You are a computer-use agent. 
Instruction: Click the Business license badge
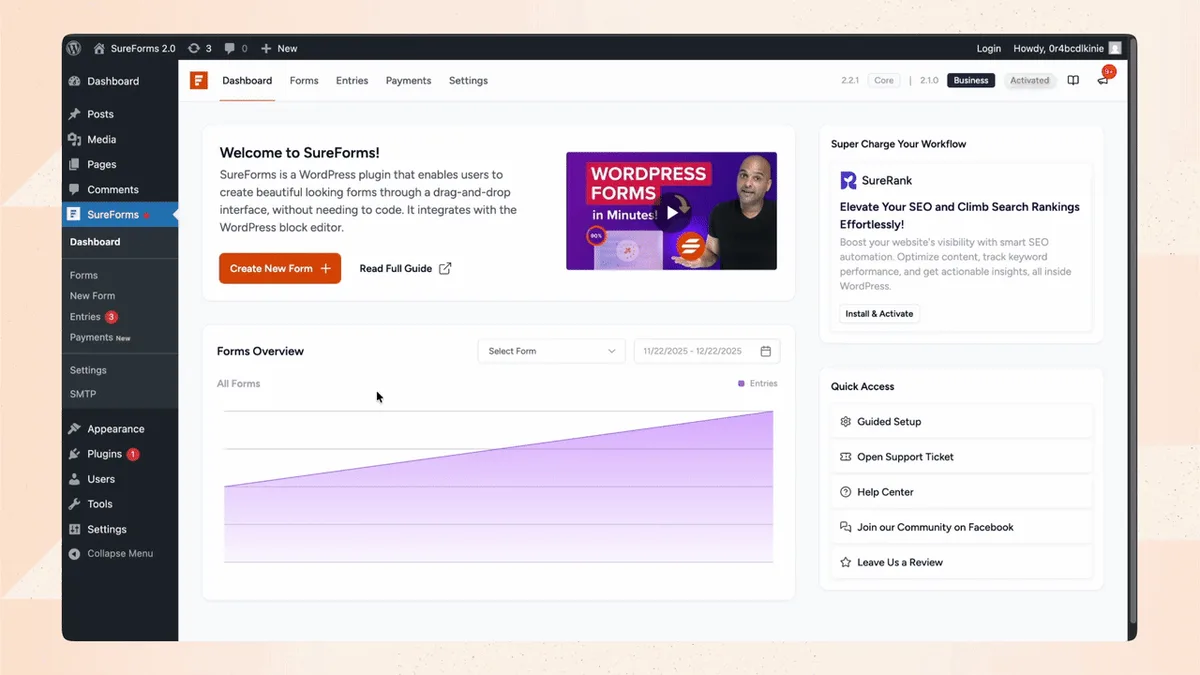coord(971,80)
